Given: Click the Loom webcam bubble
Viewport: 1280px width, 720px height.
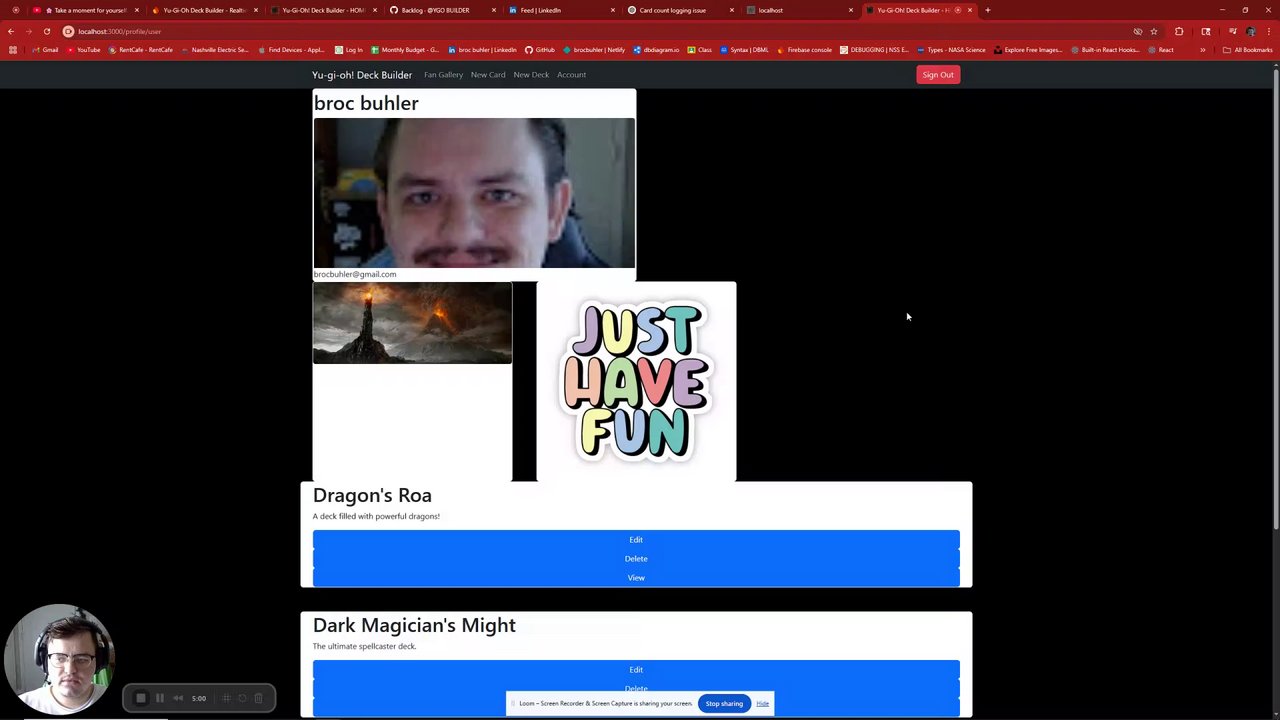Looking at the screenshot, I should pyautogui.click(x=61, y=660).
